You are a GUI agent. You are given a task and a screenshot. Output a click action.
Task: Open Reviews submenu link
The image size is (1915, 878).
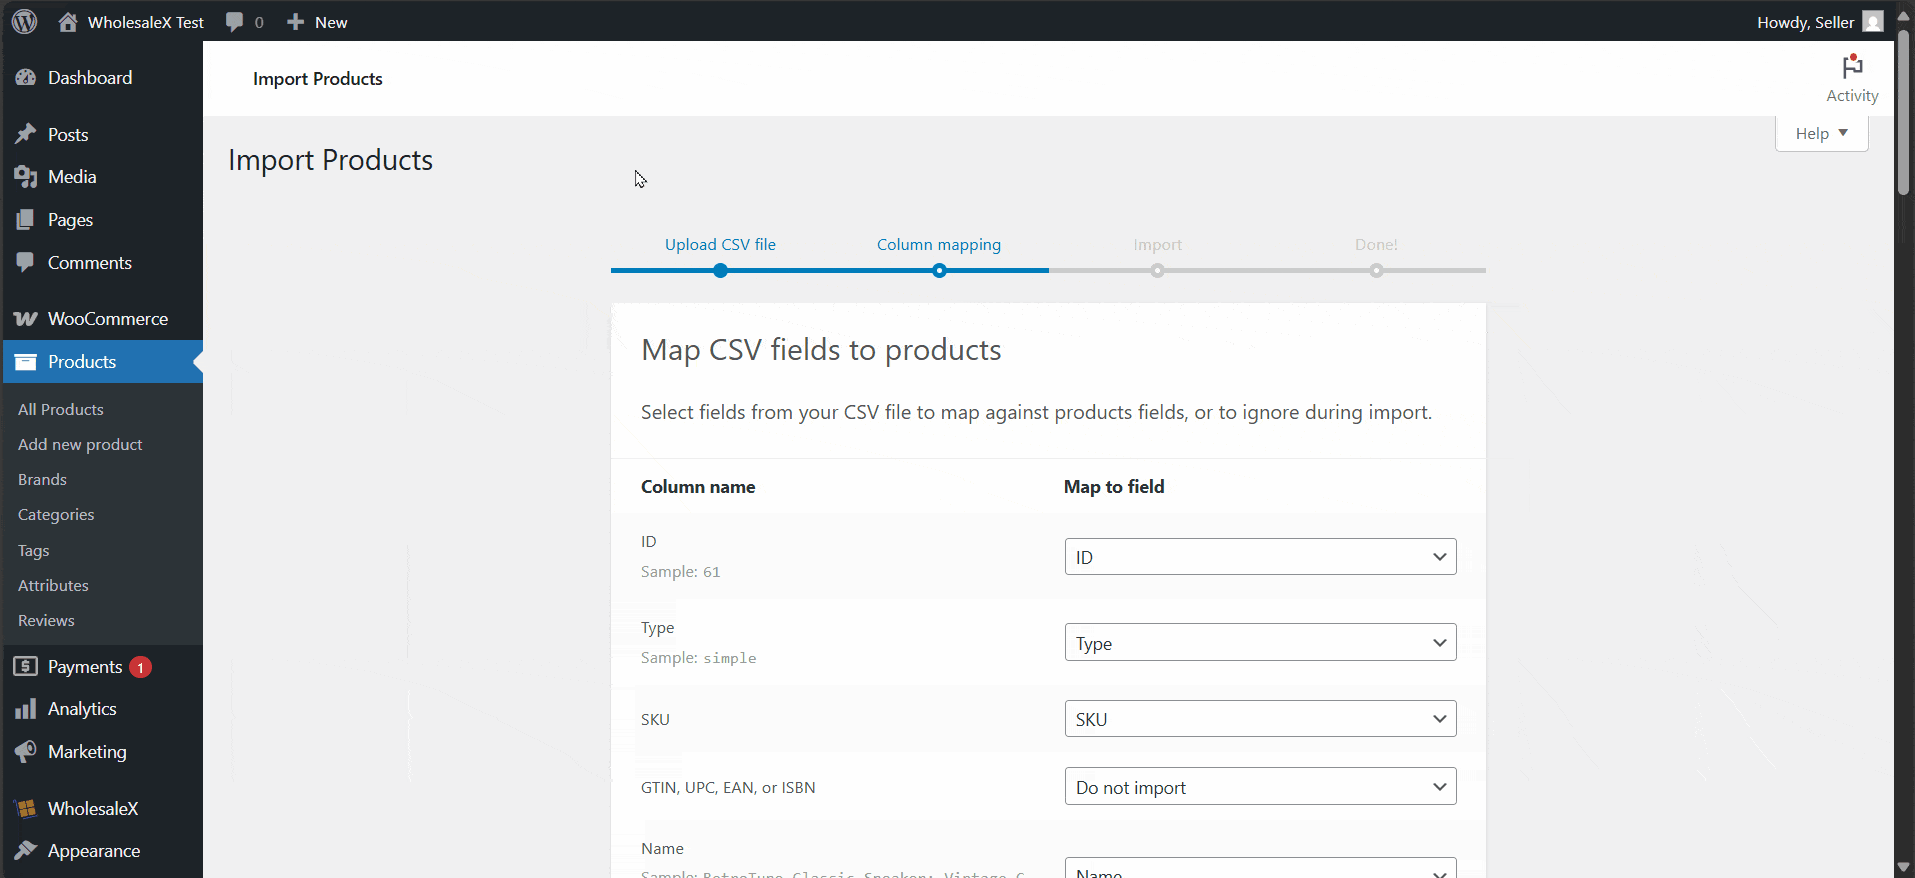pos(46,620)
